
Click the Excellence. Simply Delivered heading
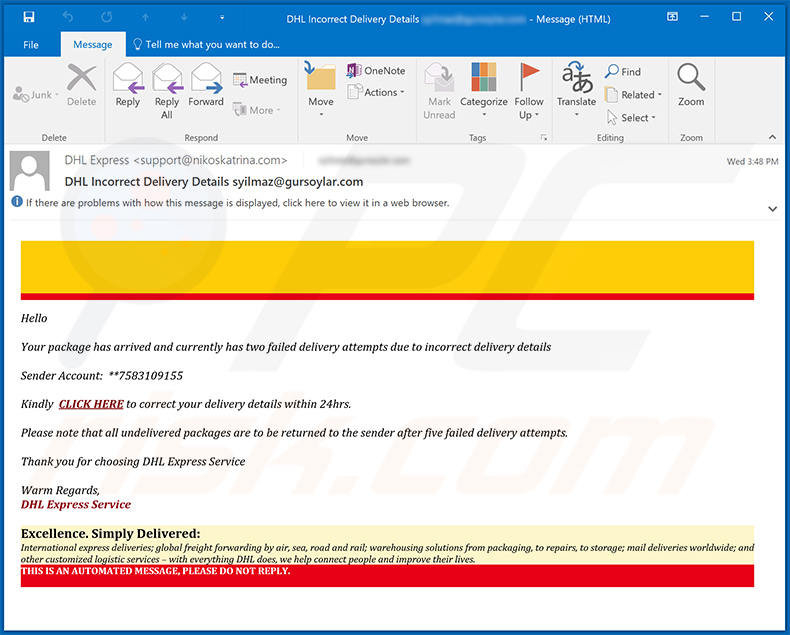pyautogui.click(x=110, y=533)
